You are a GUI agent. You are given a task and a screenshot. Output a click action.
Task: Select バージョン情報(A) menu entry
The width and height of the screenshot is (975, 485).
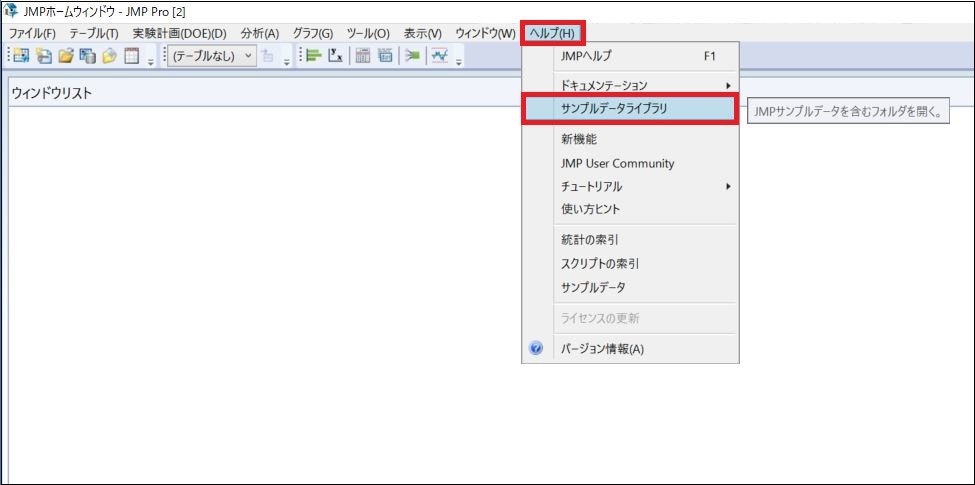[630, 349]
